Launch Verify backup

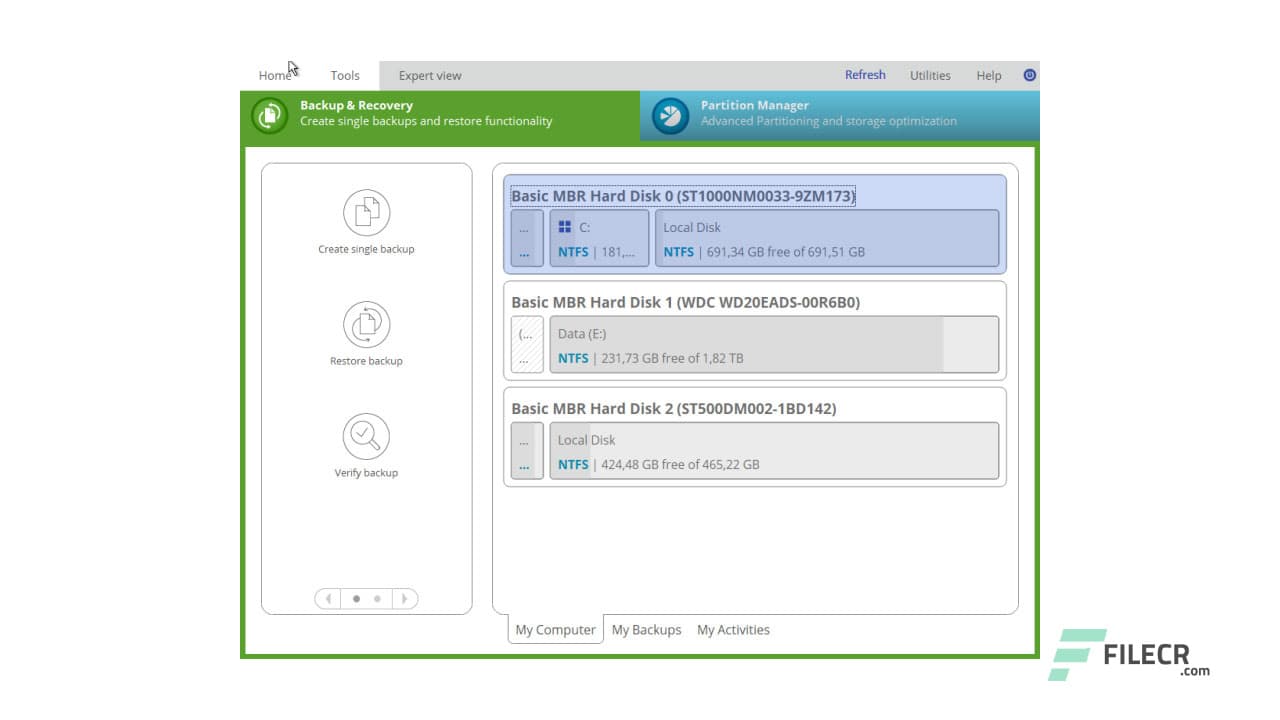[366, 435]
